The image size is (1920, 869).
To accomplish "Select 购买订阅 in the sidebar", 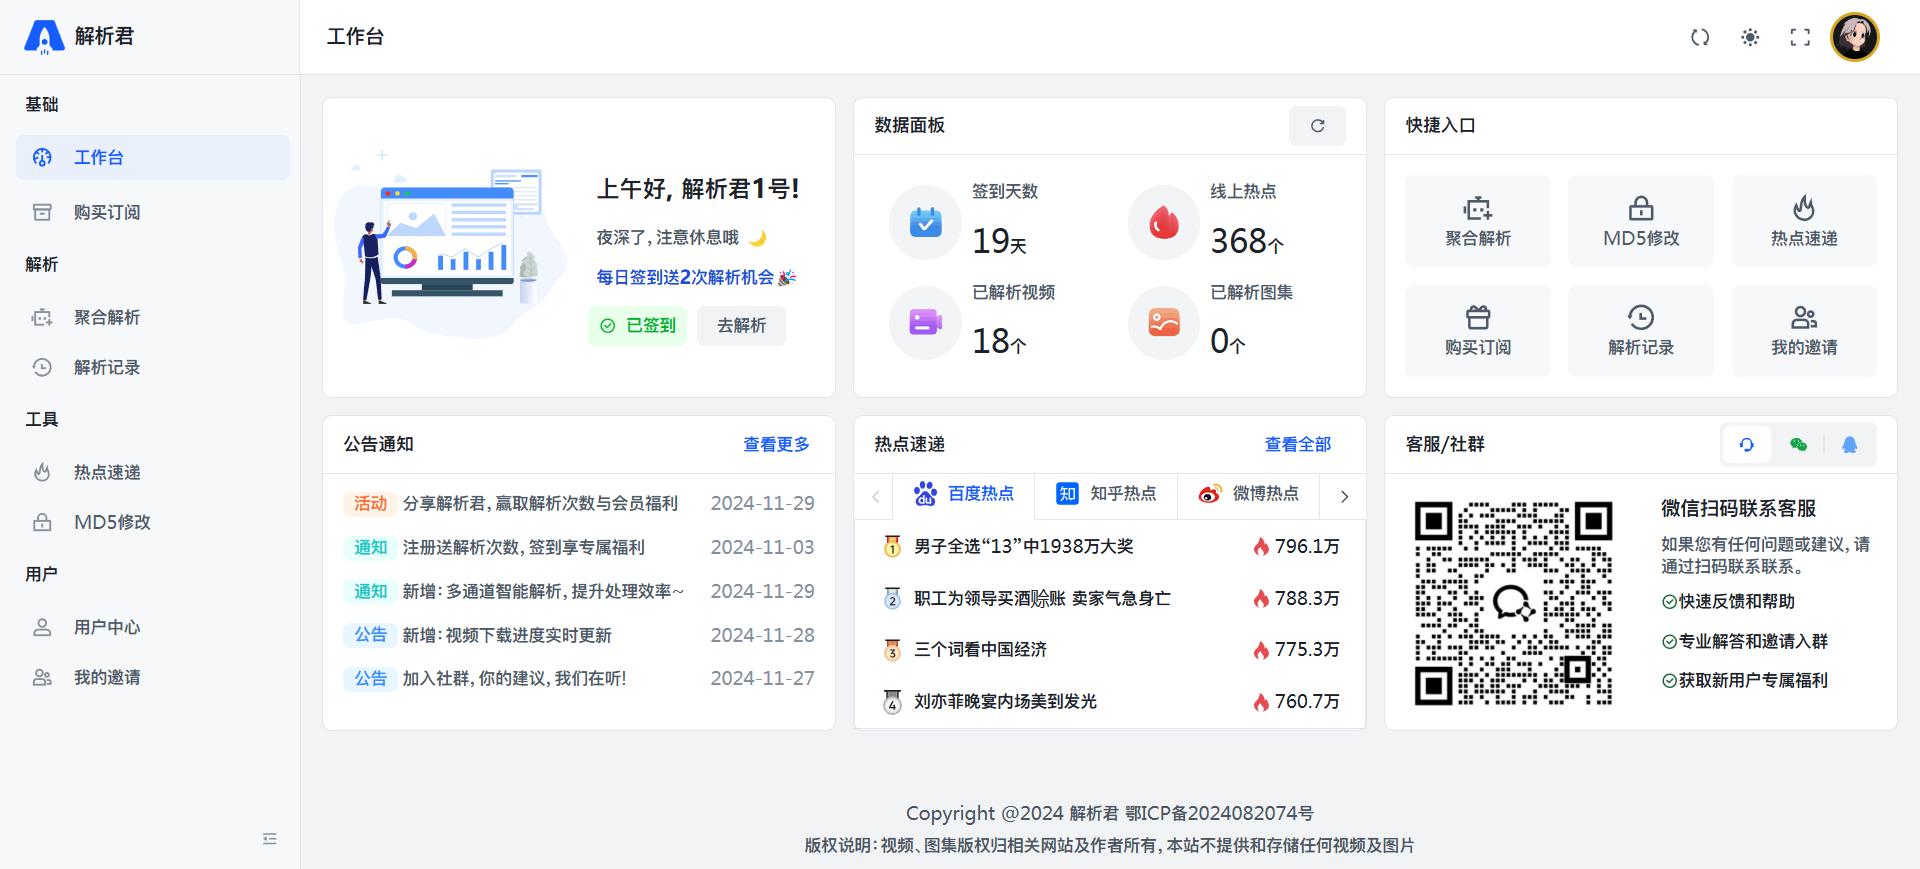I will 107,212.
